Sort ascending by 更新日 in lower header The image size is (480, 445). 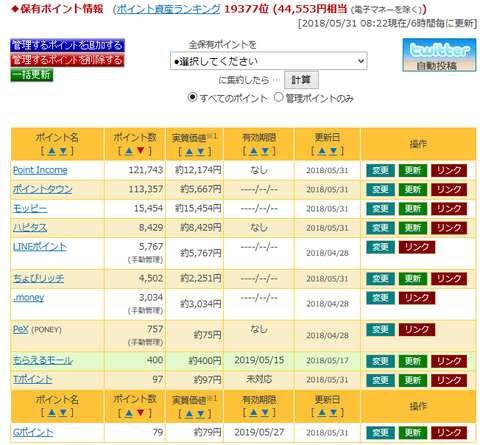click(x=322, y=413)
